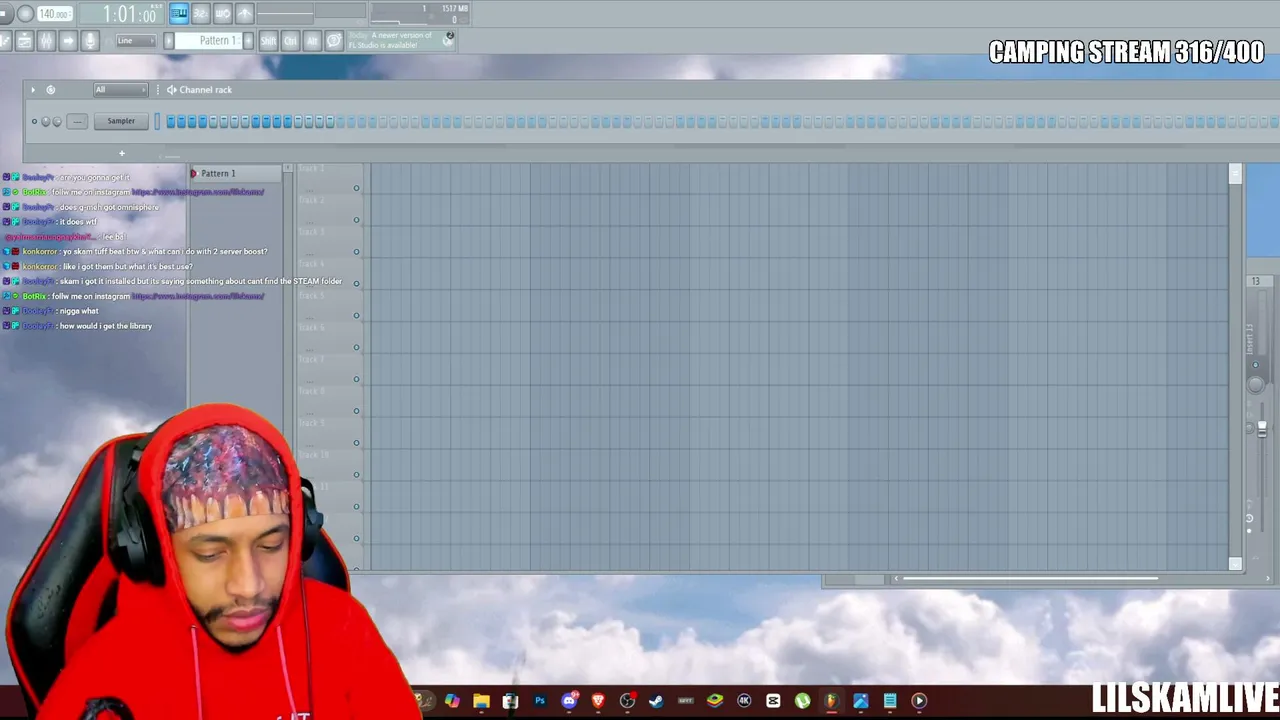Click the Track 1 label in the playlist
This screenshot has width=1280, height=720.
[x=312, y=170]
